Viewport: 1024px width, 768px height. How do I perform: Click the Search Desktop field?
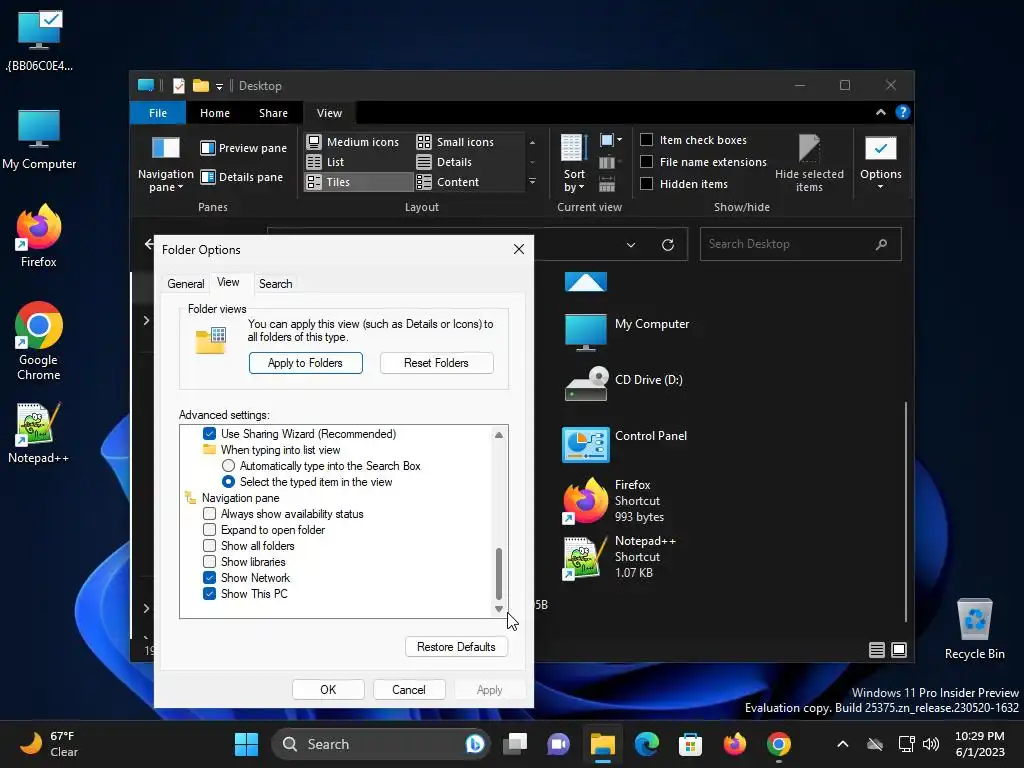800,244
